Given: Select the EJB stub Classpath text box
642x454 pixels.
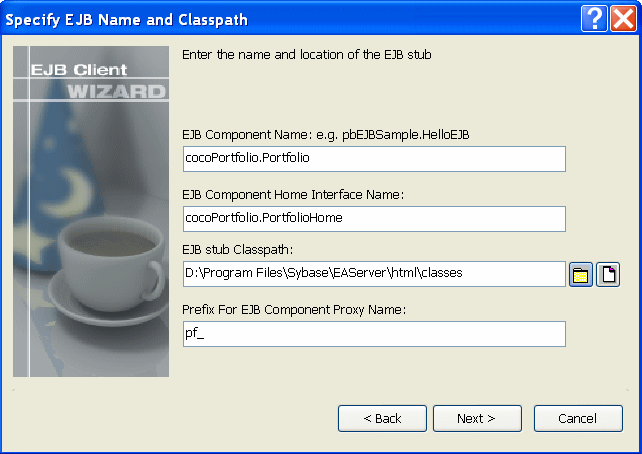Looking at the screenshot, I should (374, 274).
